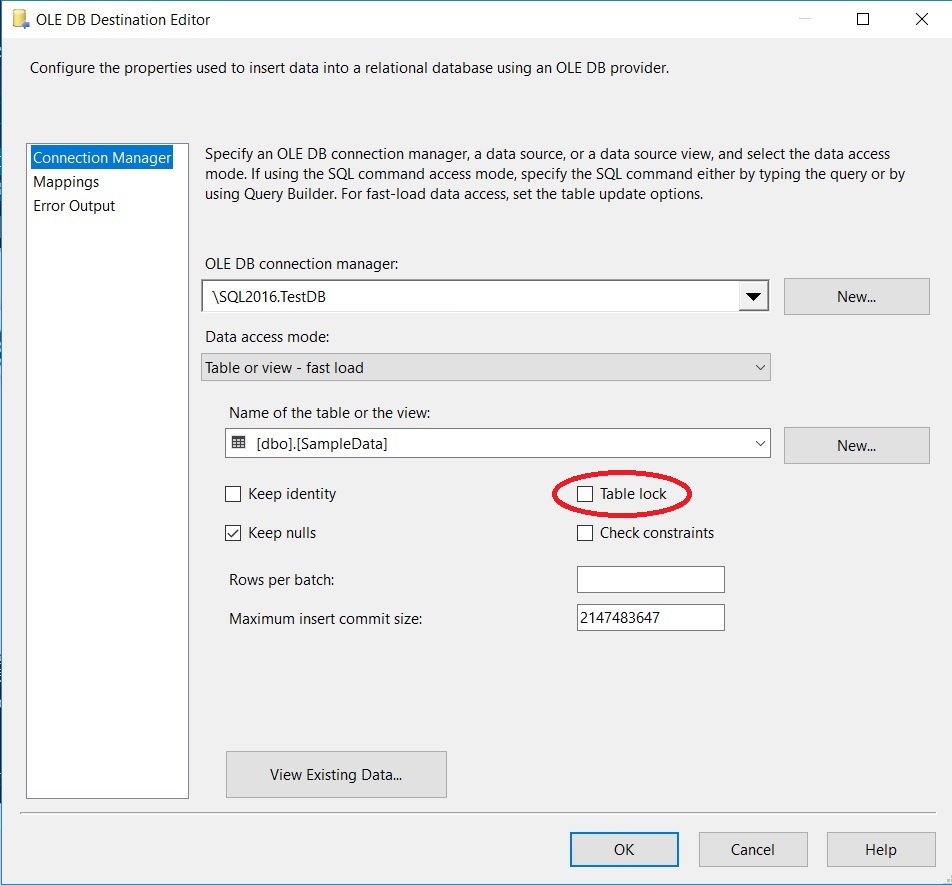
Task: Click into the Rows per batch field
Action: point(650,580)
